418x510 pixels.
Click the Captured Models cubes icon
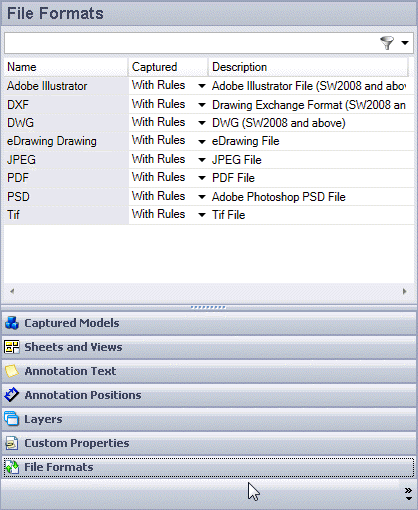click(x=12, y=323)
